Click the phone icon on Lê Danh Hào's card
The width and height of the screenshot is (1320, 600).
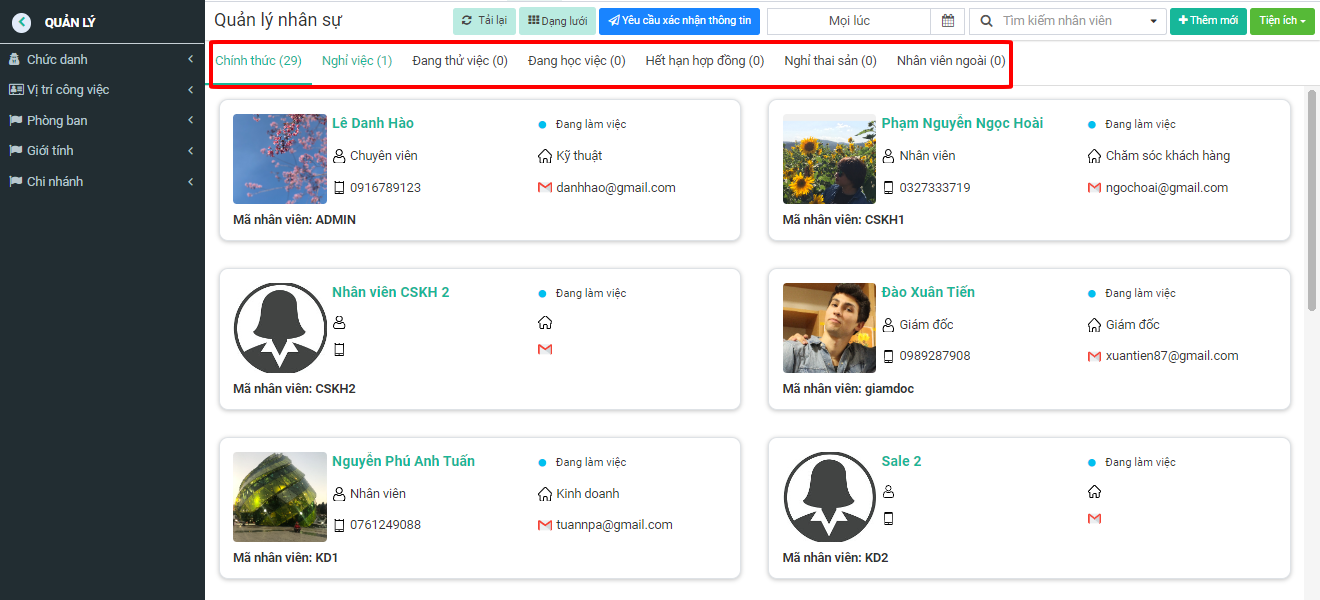click(x=339, y=187)
